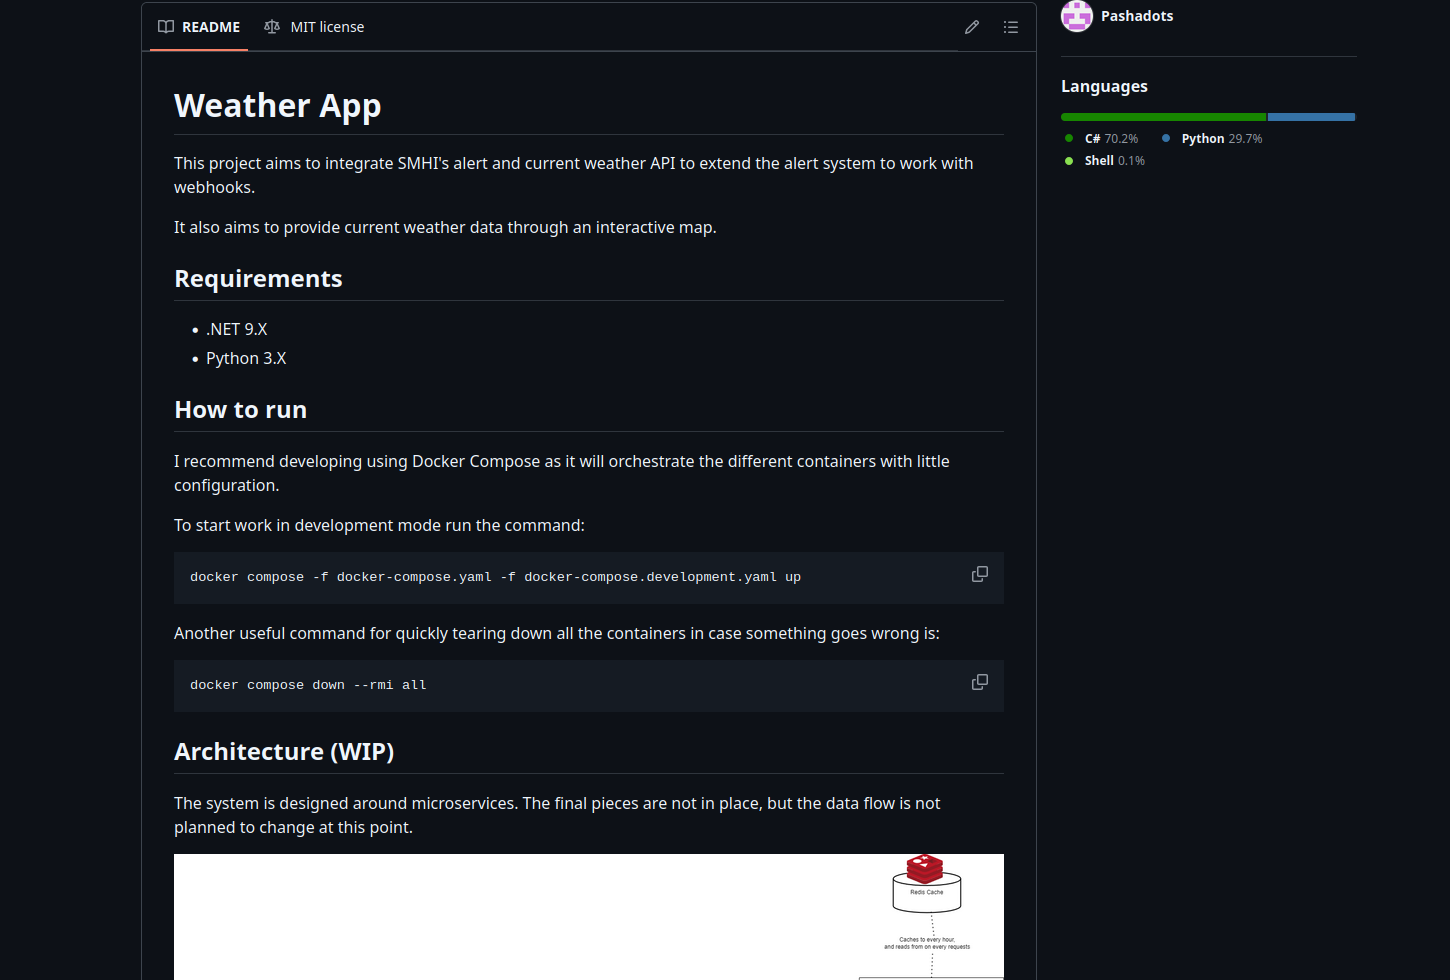Click the scale icon beside MIT license
The width and height of the screenshot is (1450, 980).
(x=272, y=27)
